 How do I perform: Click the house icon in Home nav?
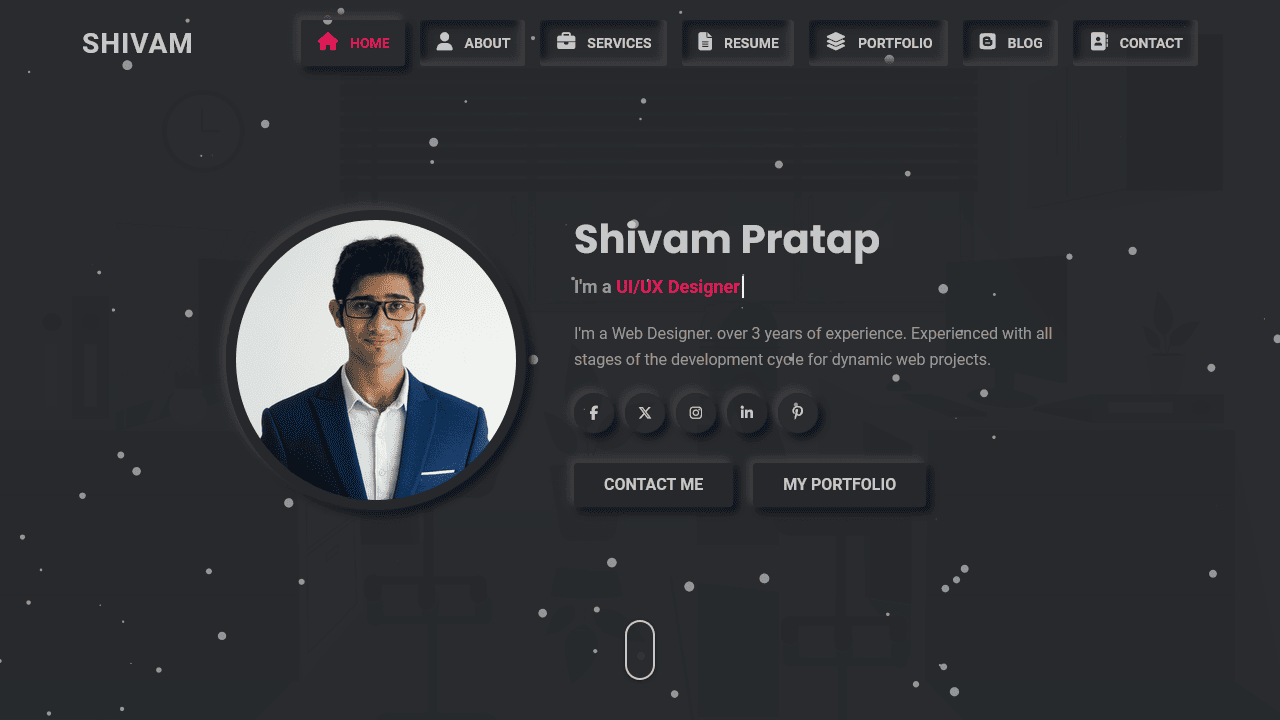327,41
